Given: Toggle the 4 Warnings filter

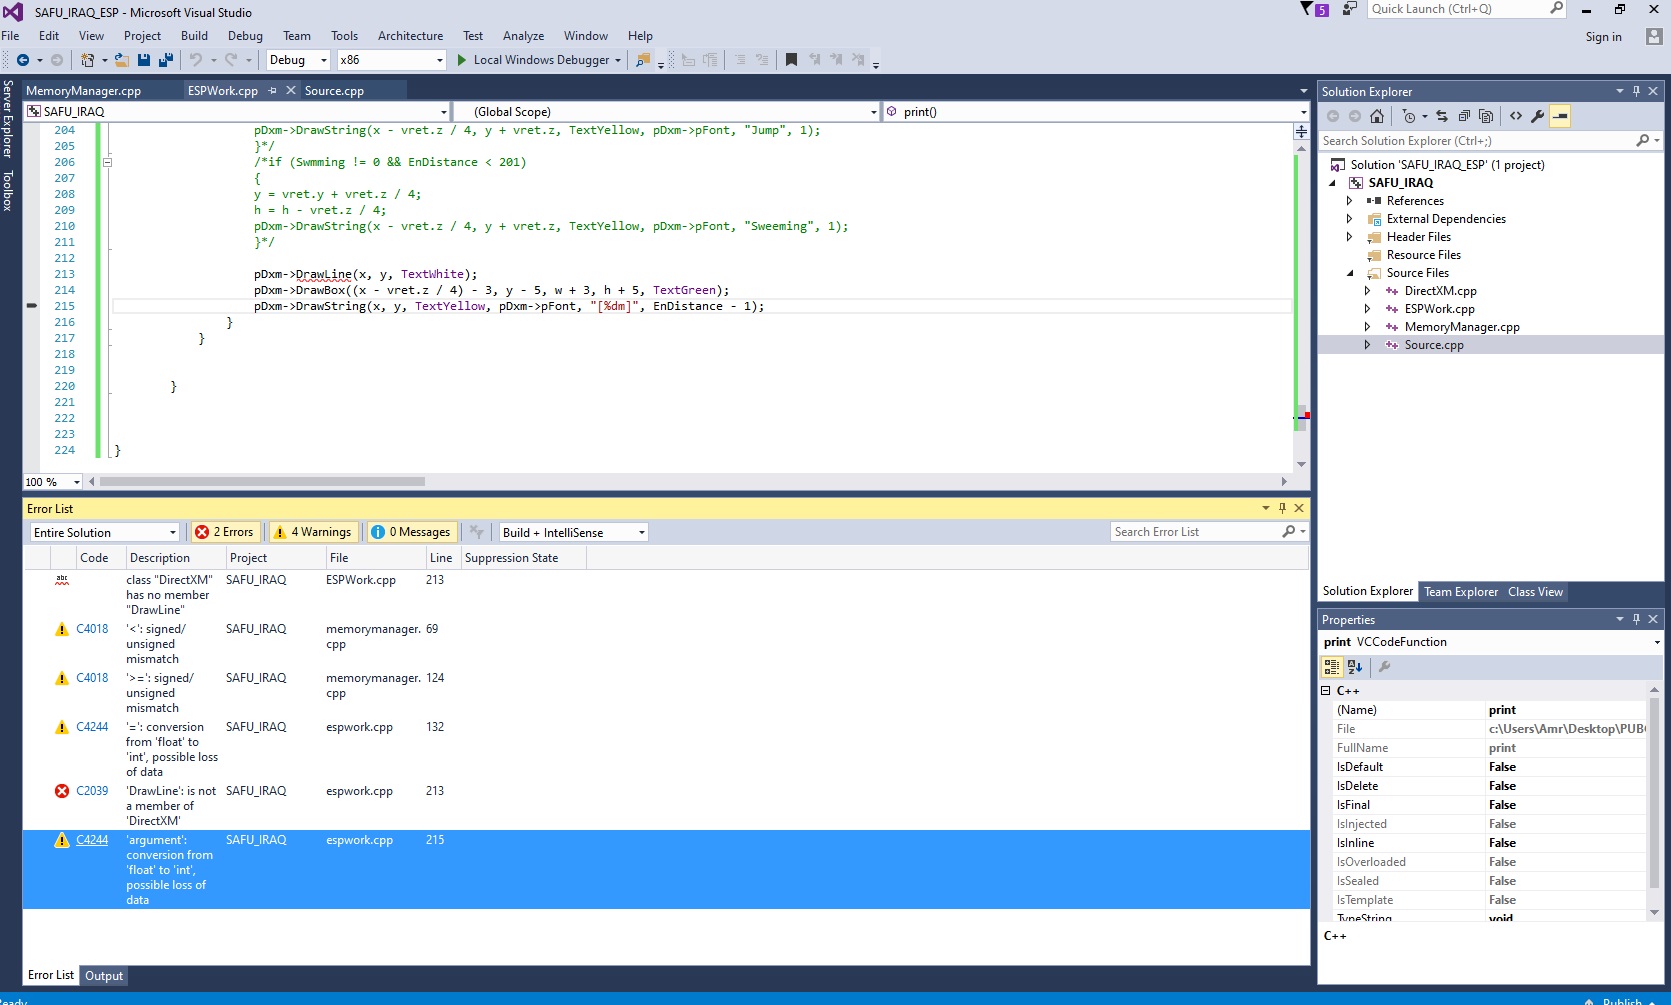Looking at the screenshot, I should (313, 532).
